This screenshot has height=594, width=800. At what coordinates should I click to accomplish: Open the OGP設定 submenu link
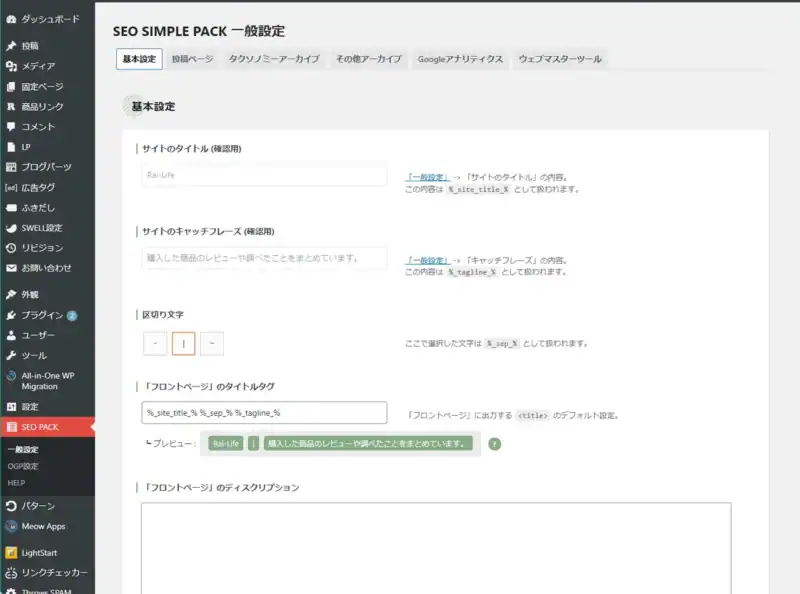(23, 466)
